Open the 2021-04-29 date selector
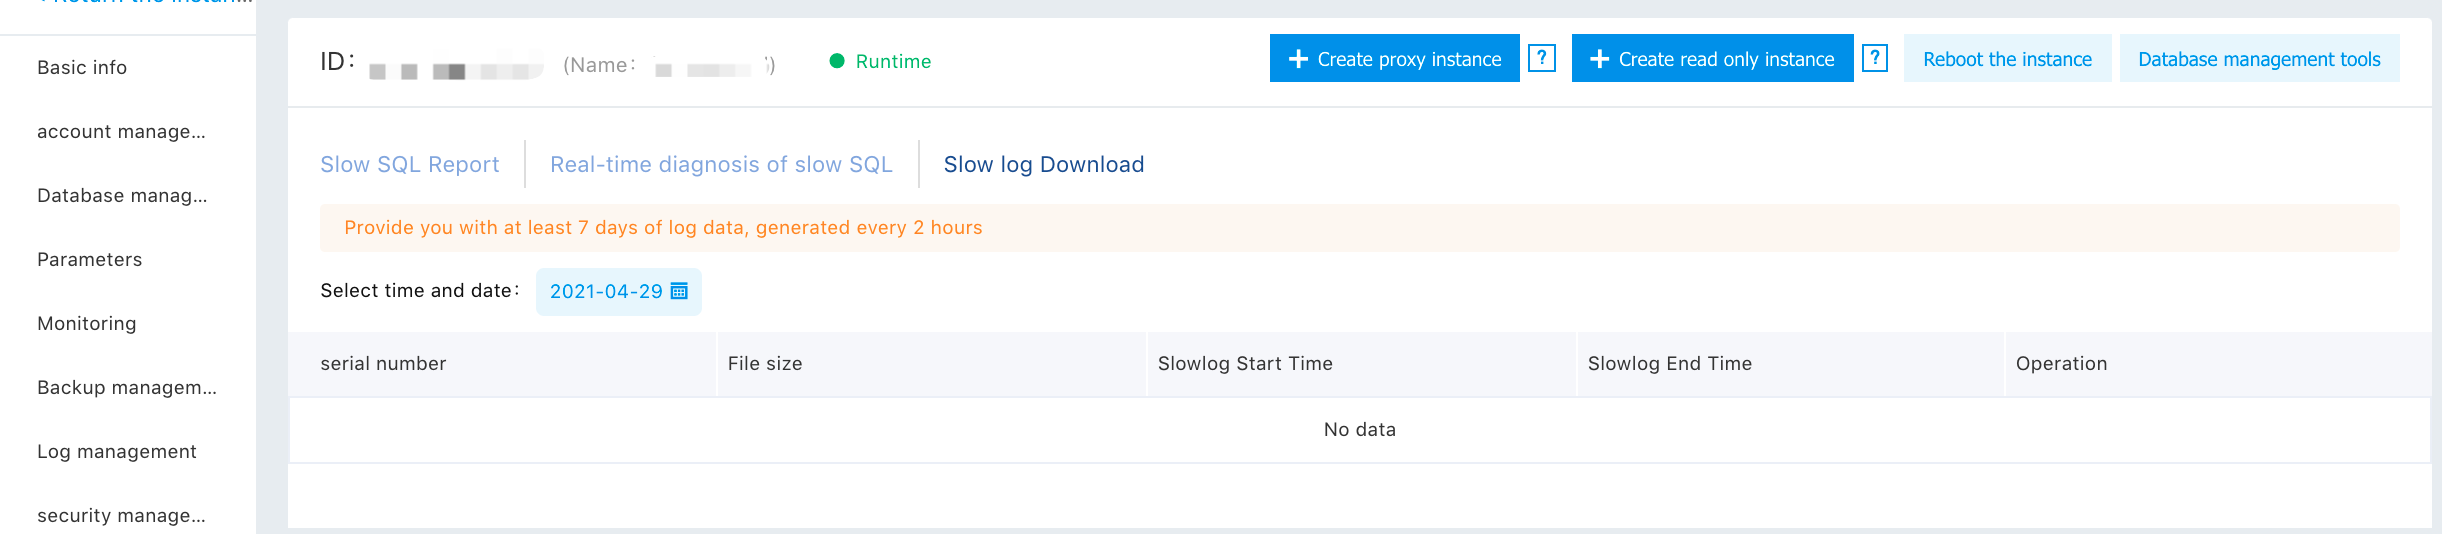Screen dimensions: 2442x534 (x=606, y=291)
